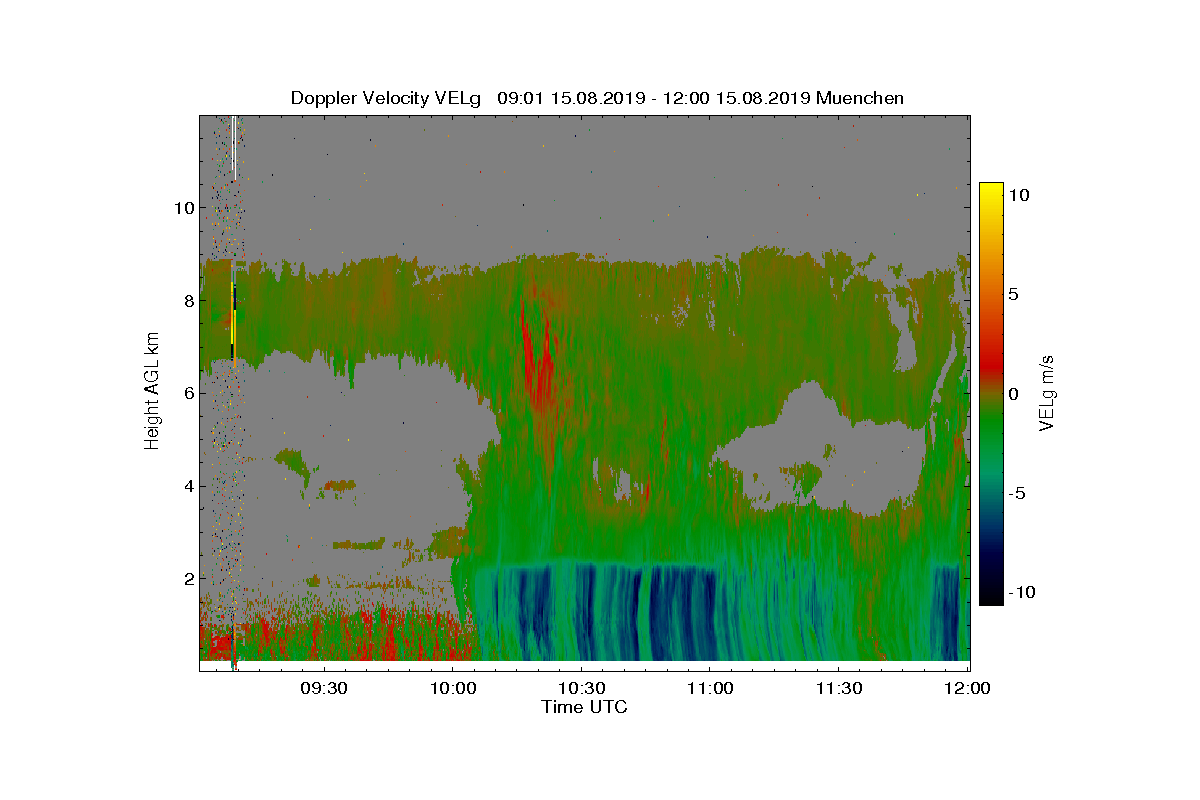The width and height of the screenshot is (1200, 800).
Task: Click the colorbar '5' label
Action: [1013, 294]
